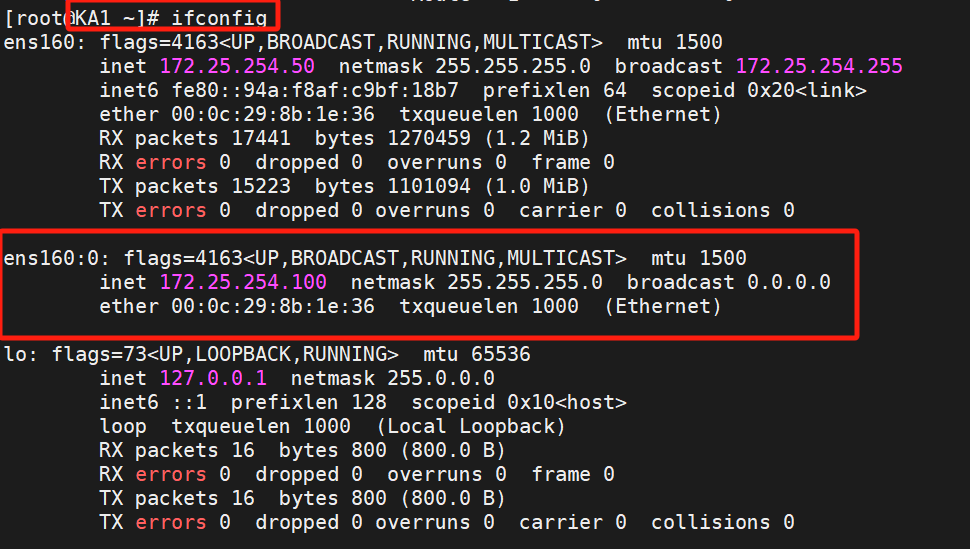Click scopeid 0x10<host> text
This screenshot has width=970, height=549.
pyautogui.click(x=519, y=402)
